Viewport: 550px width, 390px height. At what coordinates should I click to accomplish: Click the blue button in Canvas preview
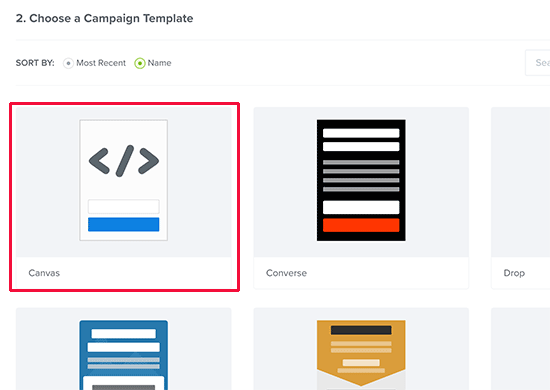123,224
